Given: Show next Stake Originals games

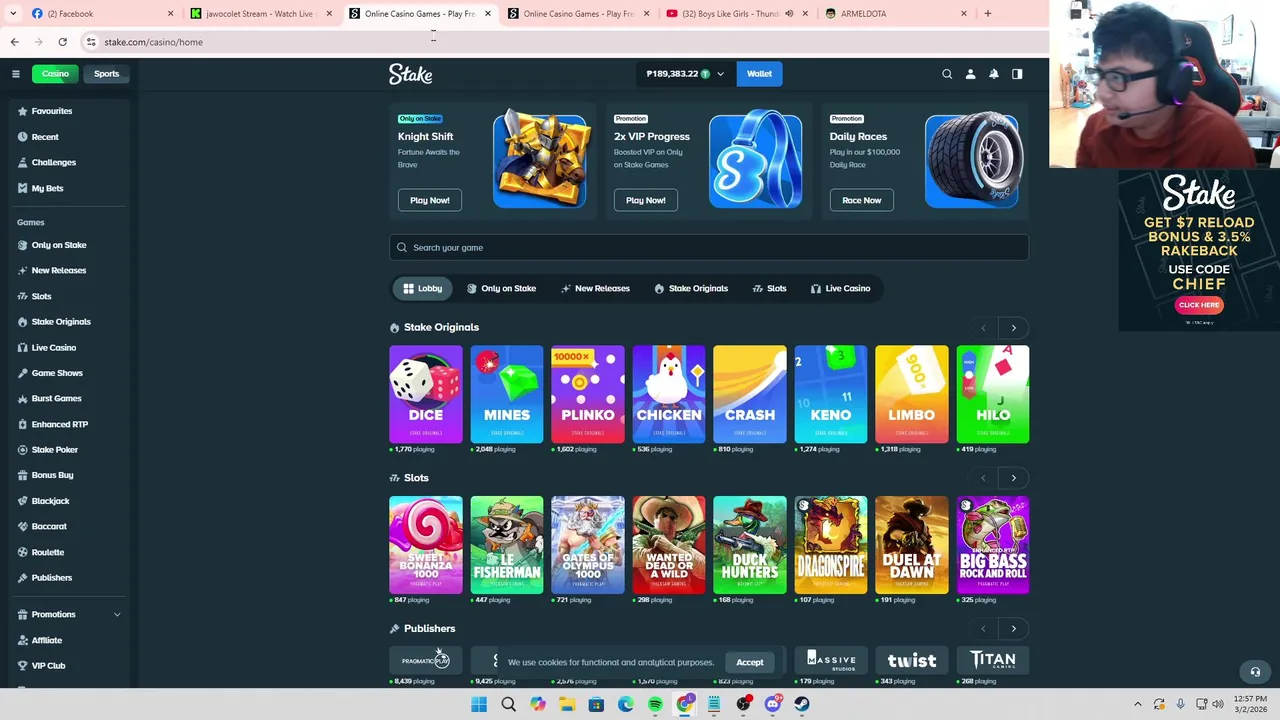Looking at the screenshot, I should pyautogui.click(x=1013, y=328).
